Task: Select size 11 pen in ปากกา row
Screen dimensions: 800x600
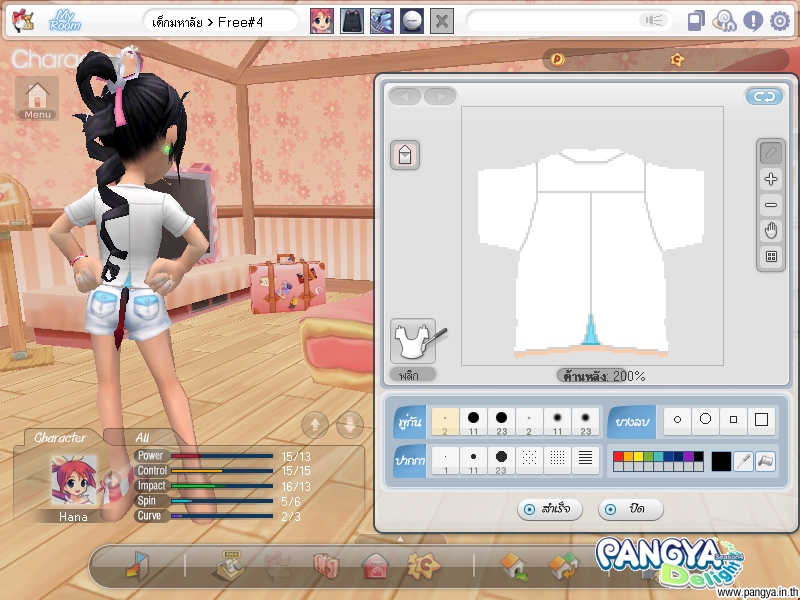Action: click(473, 461)
